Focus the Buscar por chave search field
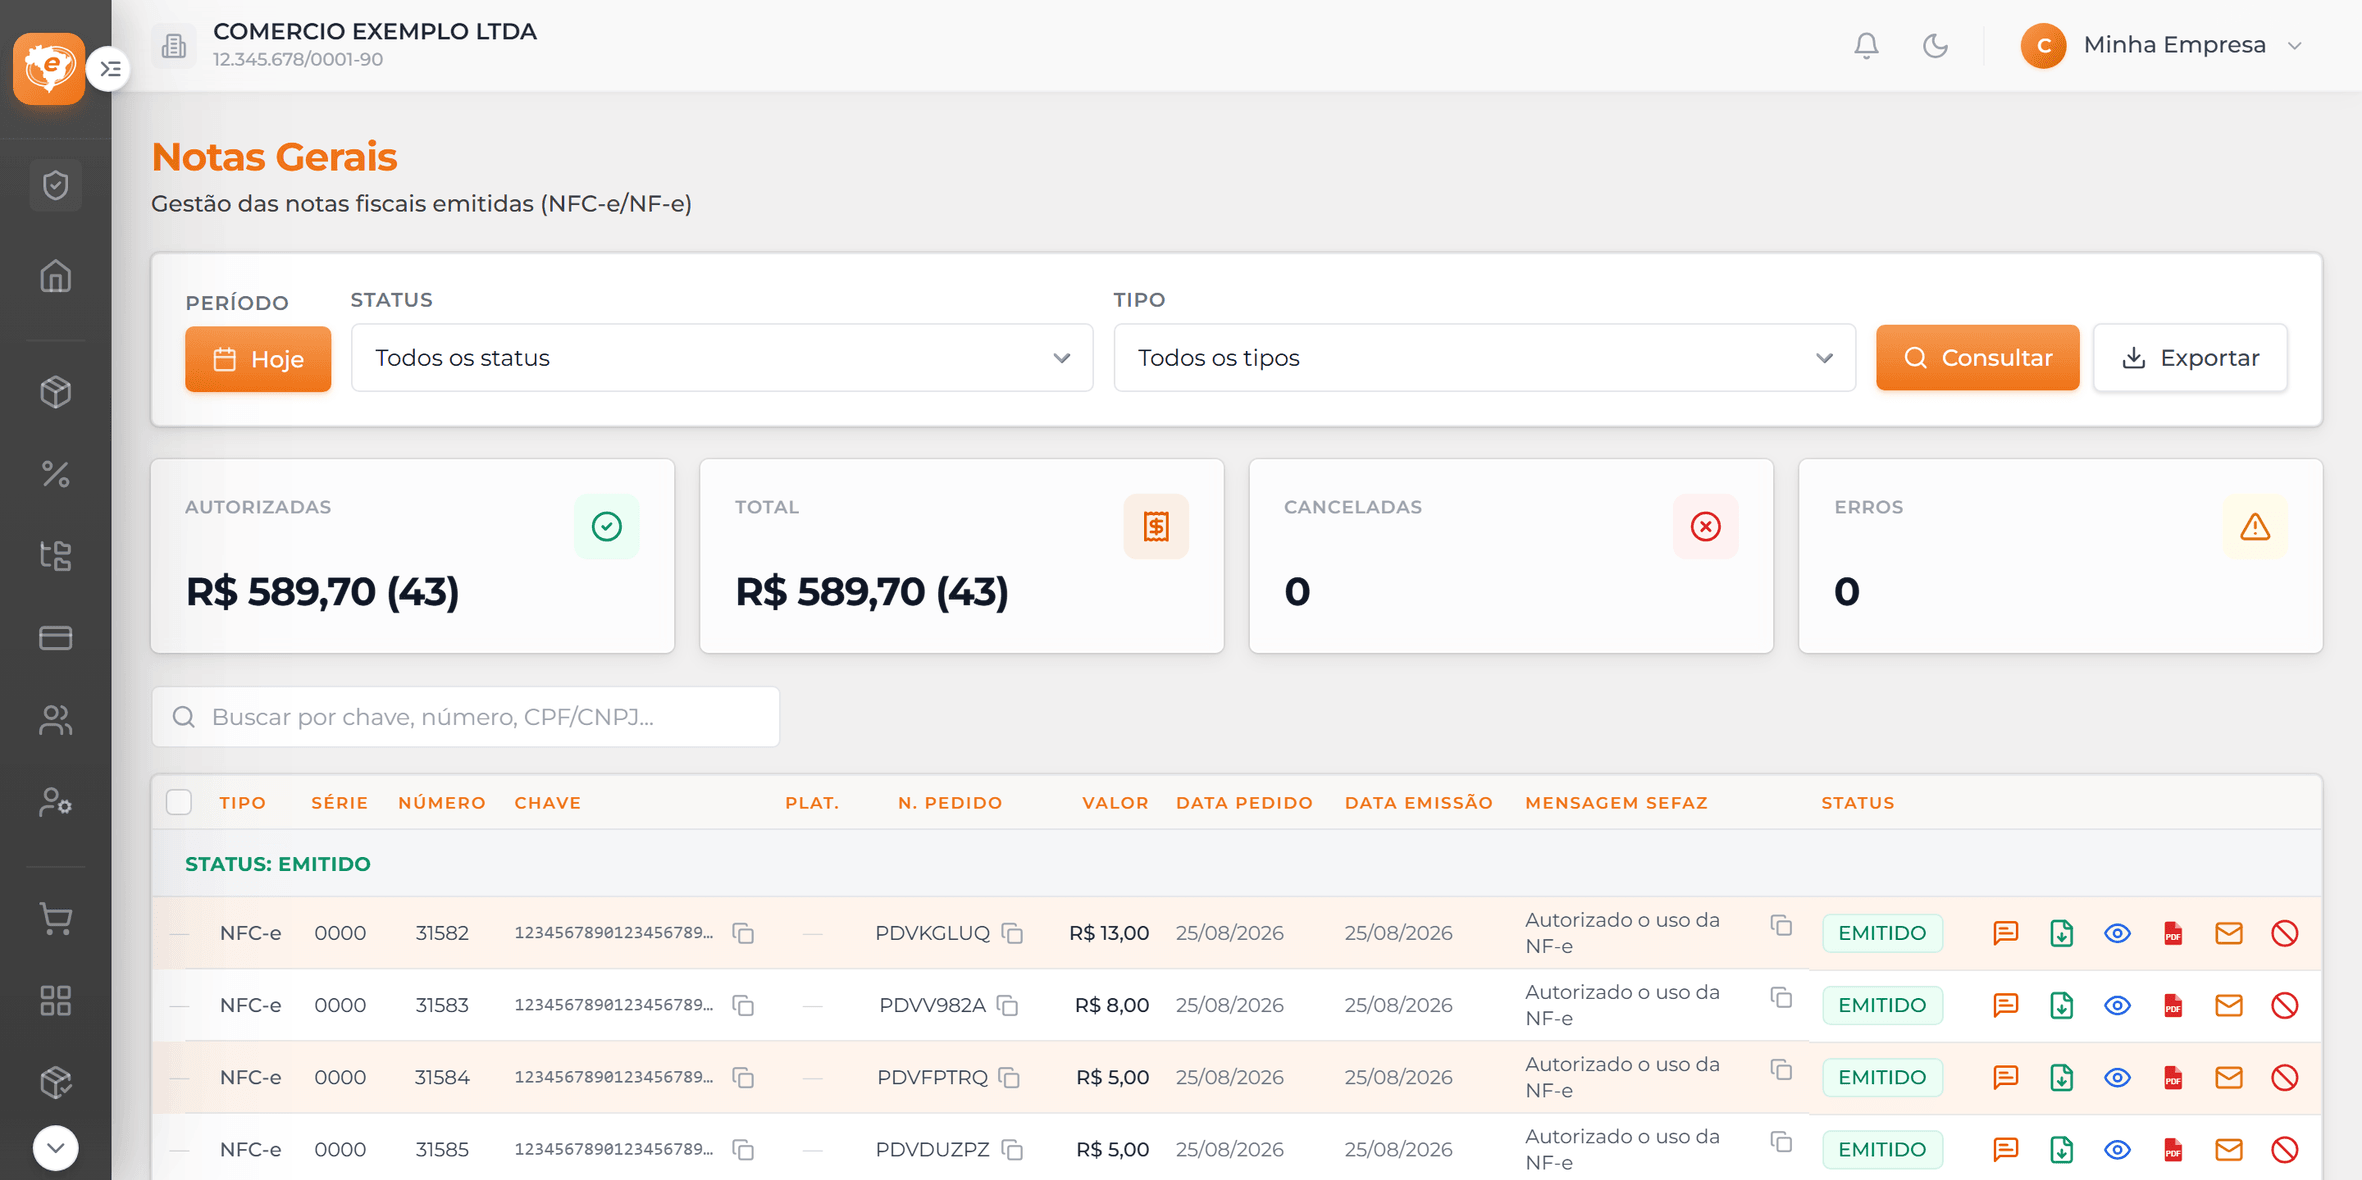 click(x=466, y=717)
